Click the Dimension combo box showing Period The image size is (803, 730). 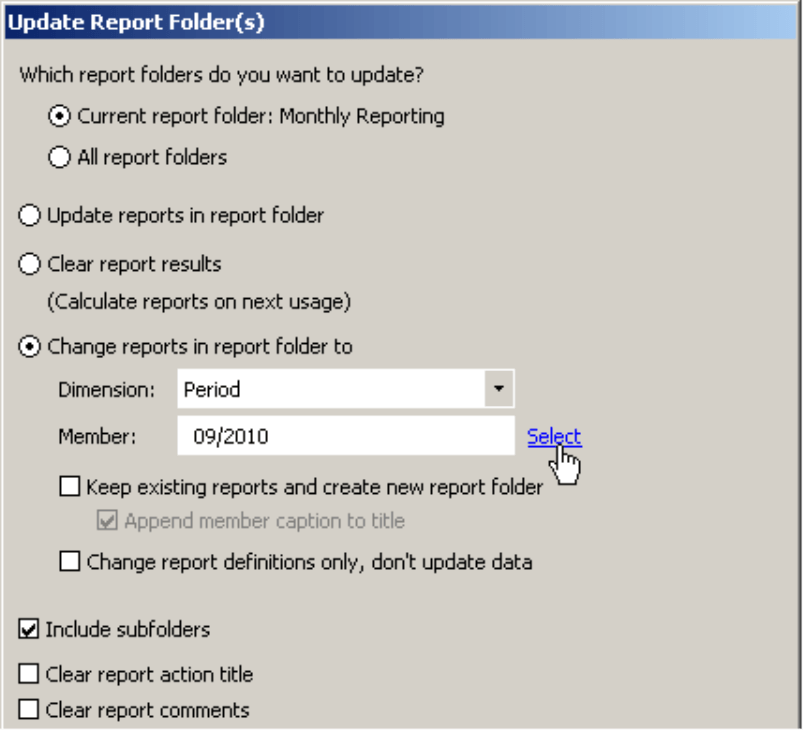[346, 389]
